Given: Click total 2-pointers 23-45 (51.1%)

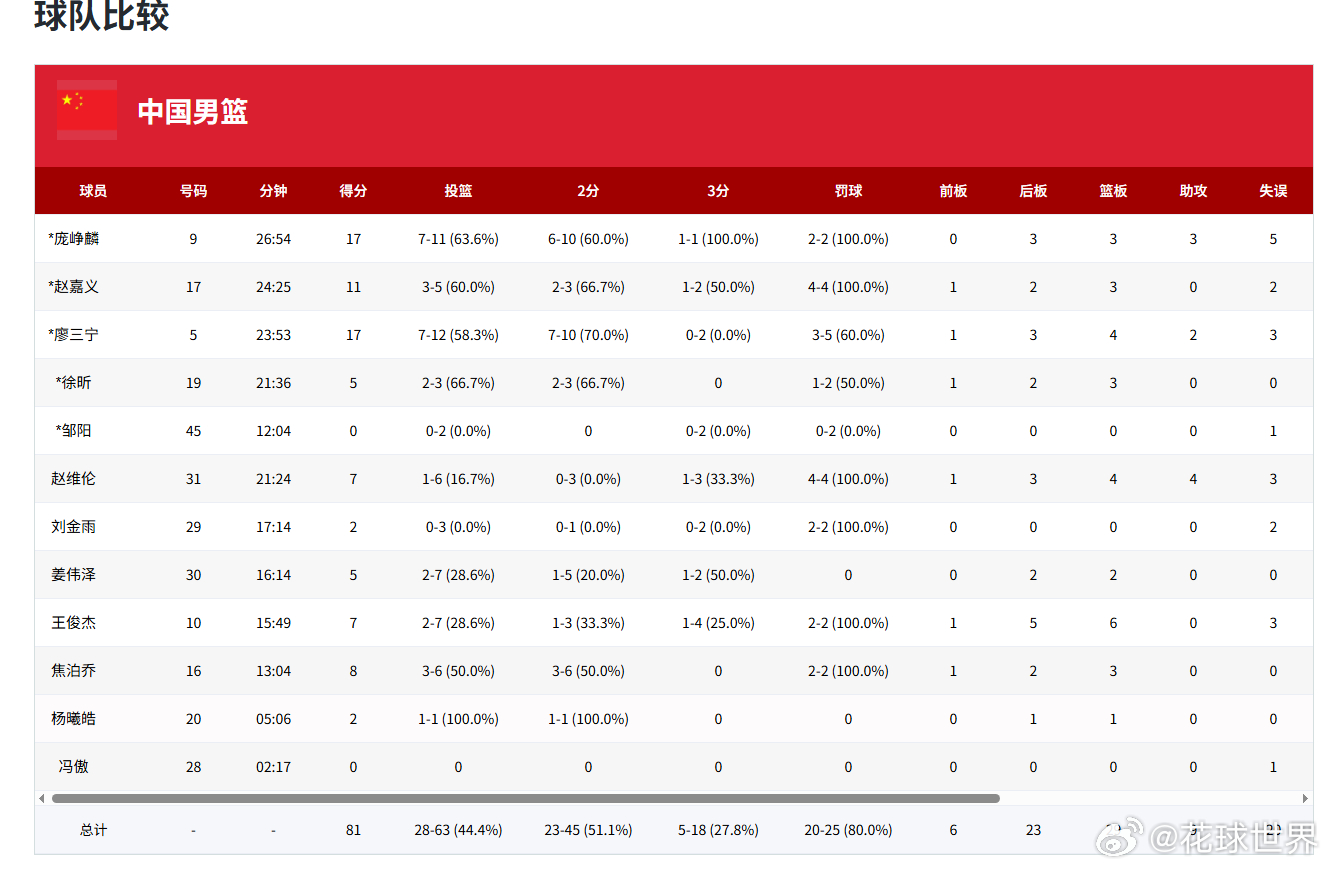Looking at the screenshot, I should (x=588, y=830).
